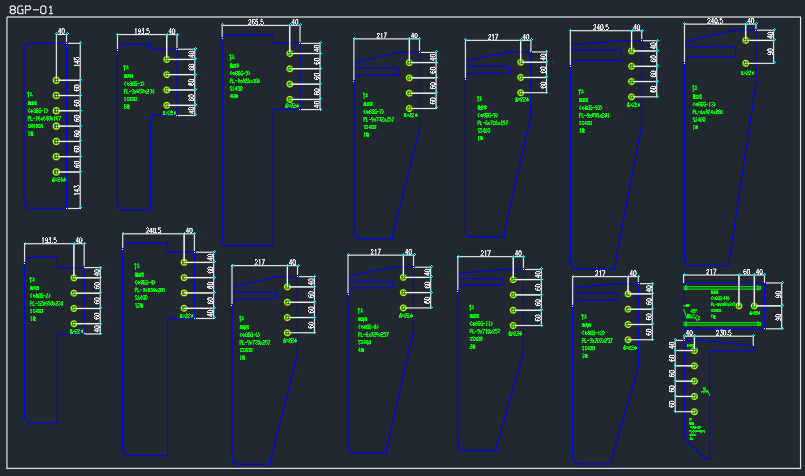
Task: Click the 240.5 dimension in the bottom row
Action: coord(152,230)
